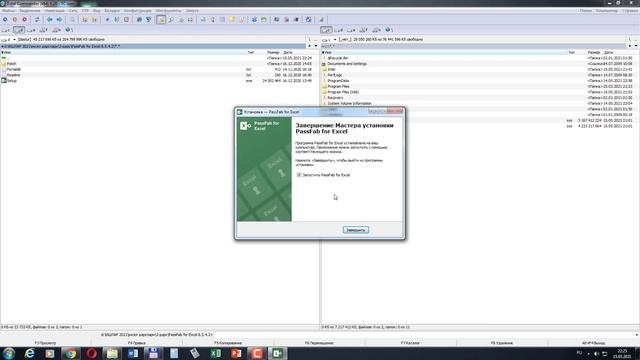Select 'ProgramData' folder in right panel
The image size is (640, 360).
[338, 81]
